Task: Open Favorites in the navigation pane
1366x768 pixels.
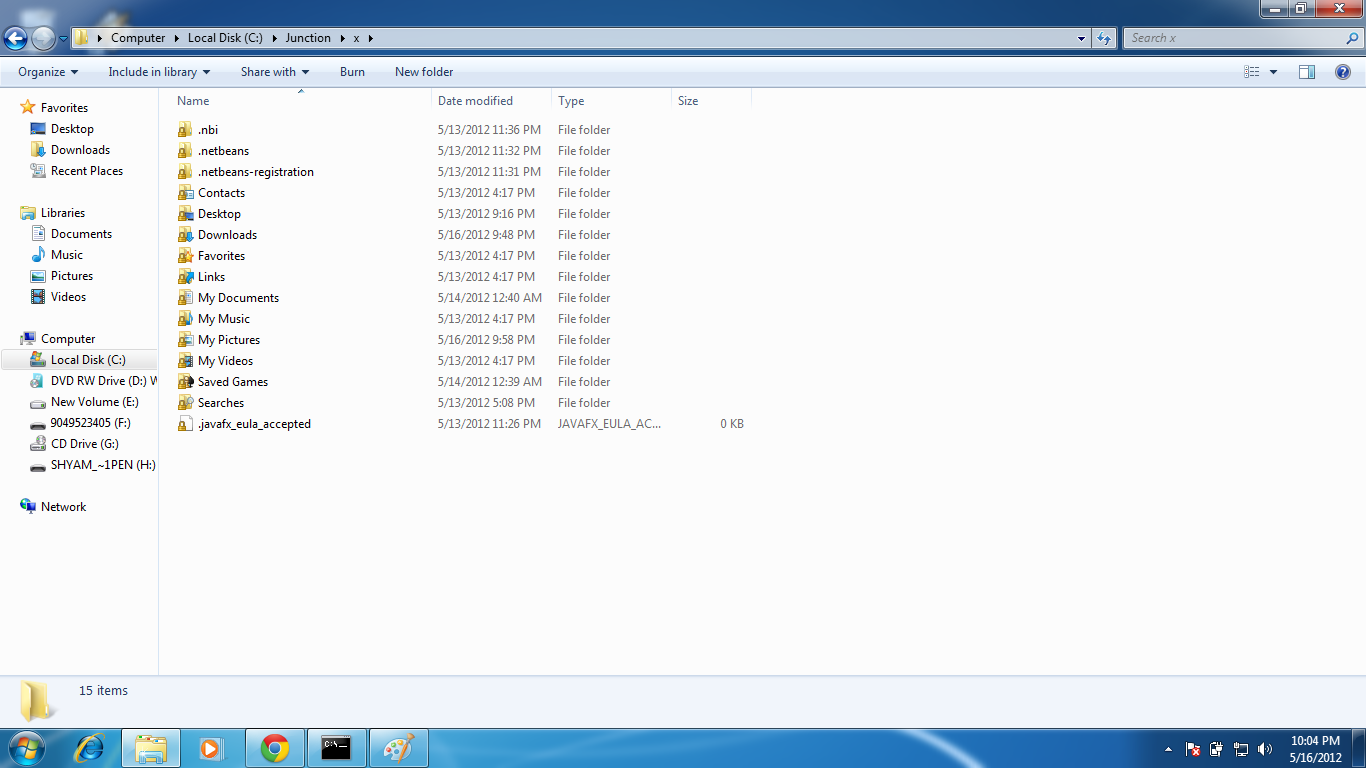Action: (x=64, y=108)
